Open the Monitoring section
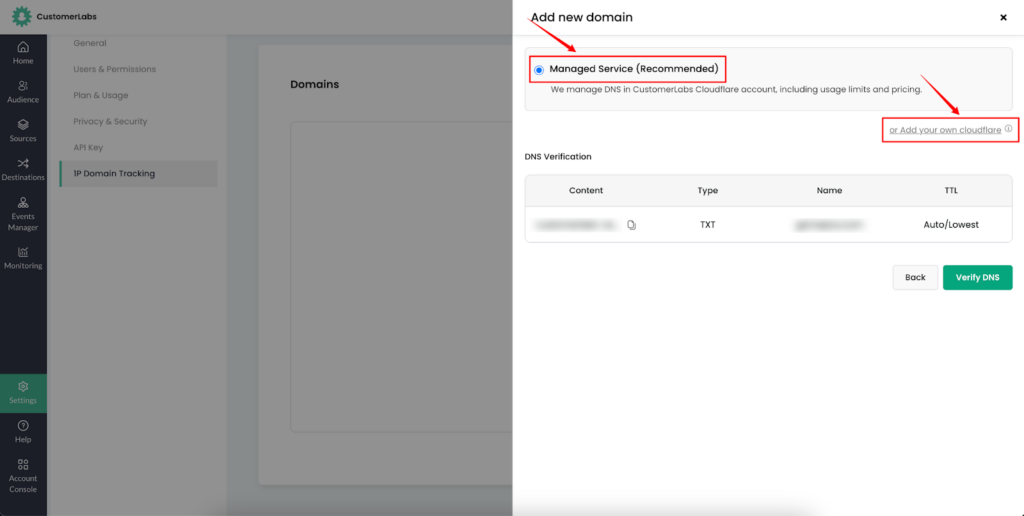The height and width of the screenshot is (516, 1024). (x=23, y=258)
